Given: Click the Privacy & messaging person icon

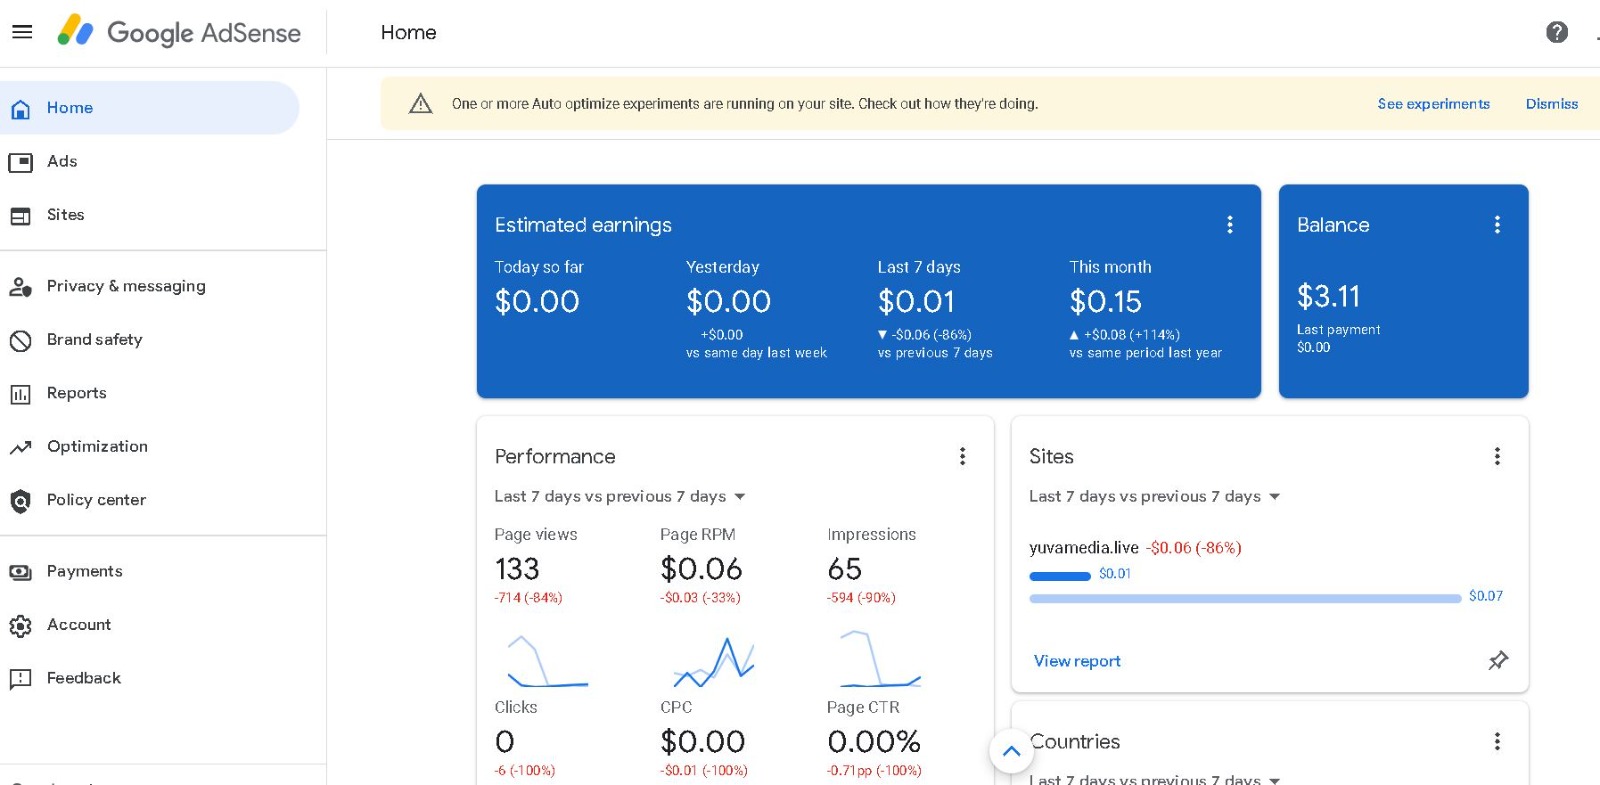Looking at the screenshot, I should (x=20, y=287).
